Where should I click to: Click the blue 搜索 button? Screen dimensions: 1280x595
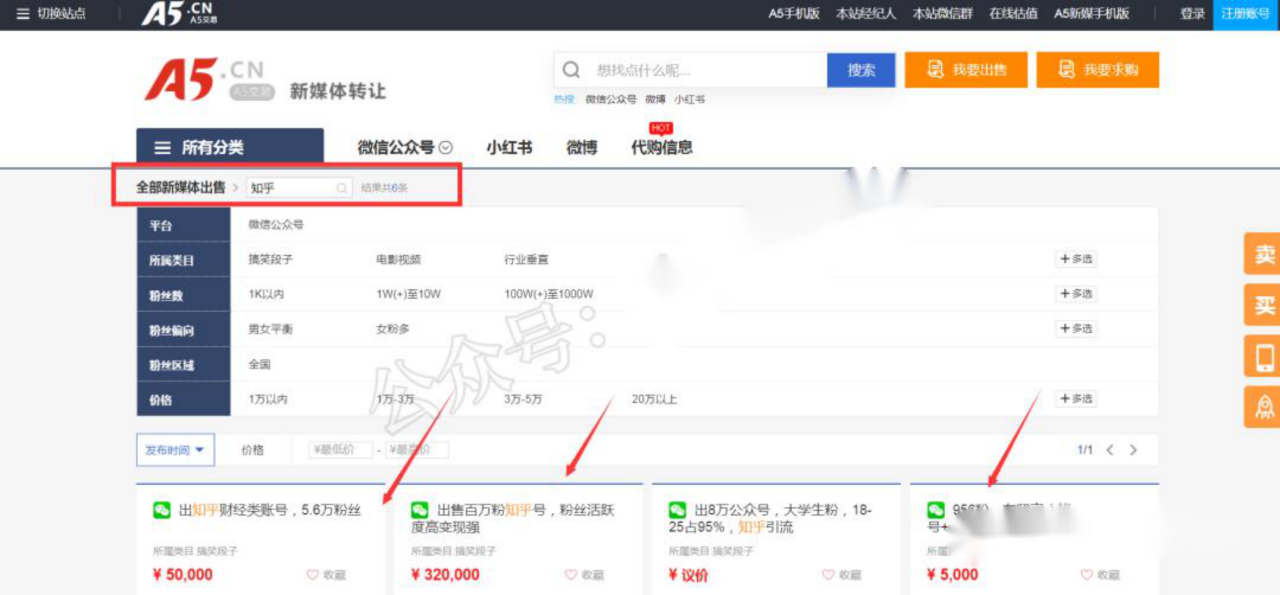pyautogui.click(x=861, y=70)
